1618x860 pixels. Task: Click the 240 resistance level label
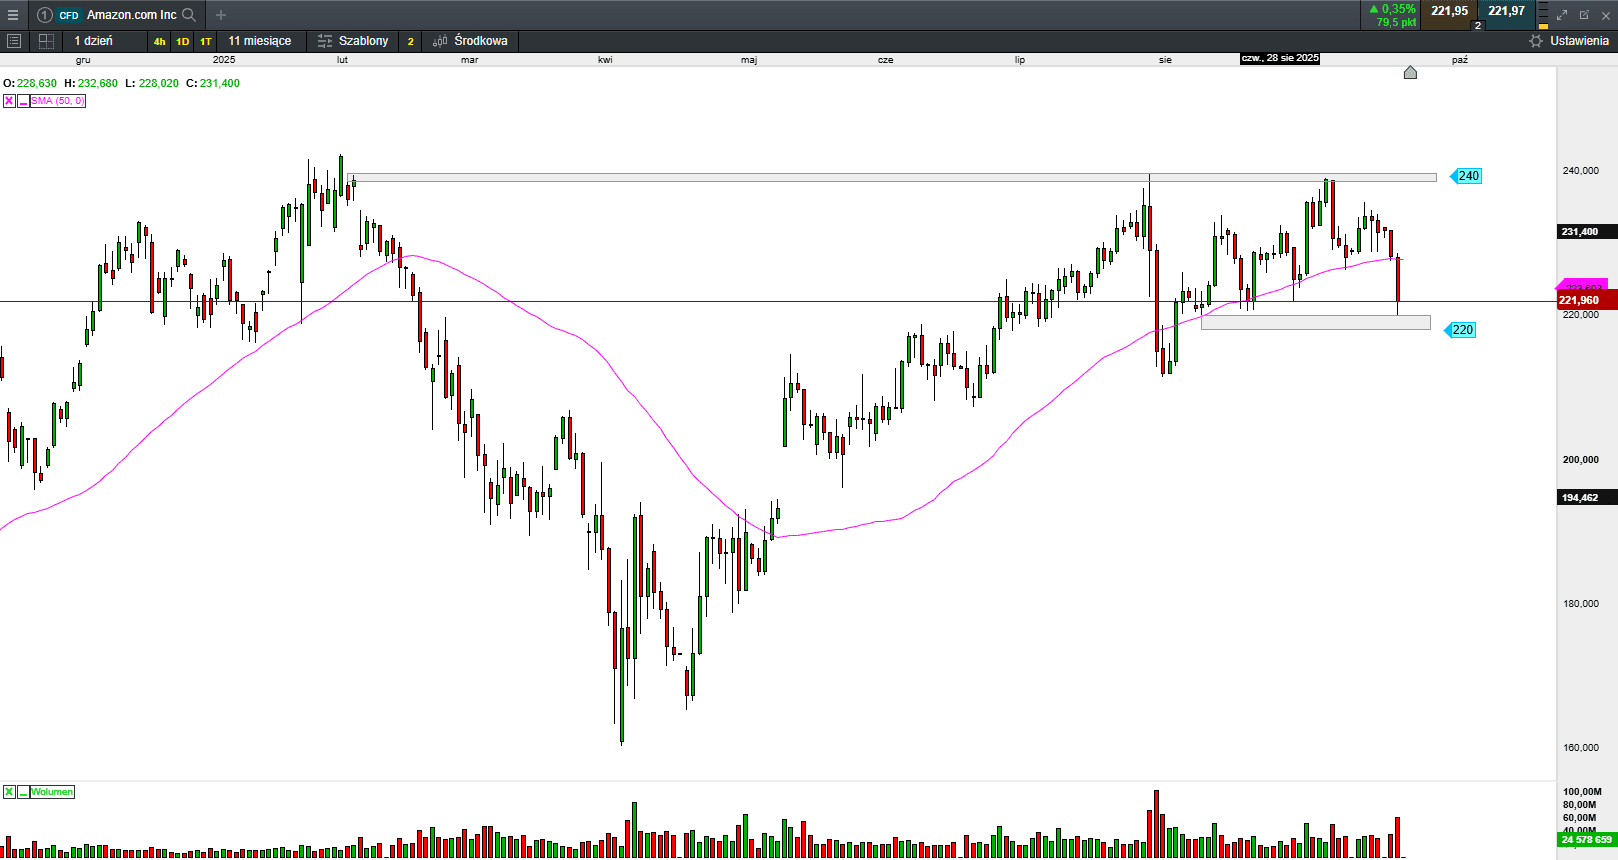pos(1467,176)
